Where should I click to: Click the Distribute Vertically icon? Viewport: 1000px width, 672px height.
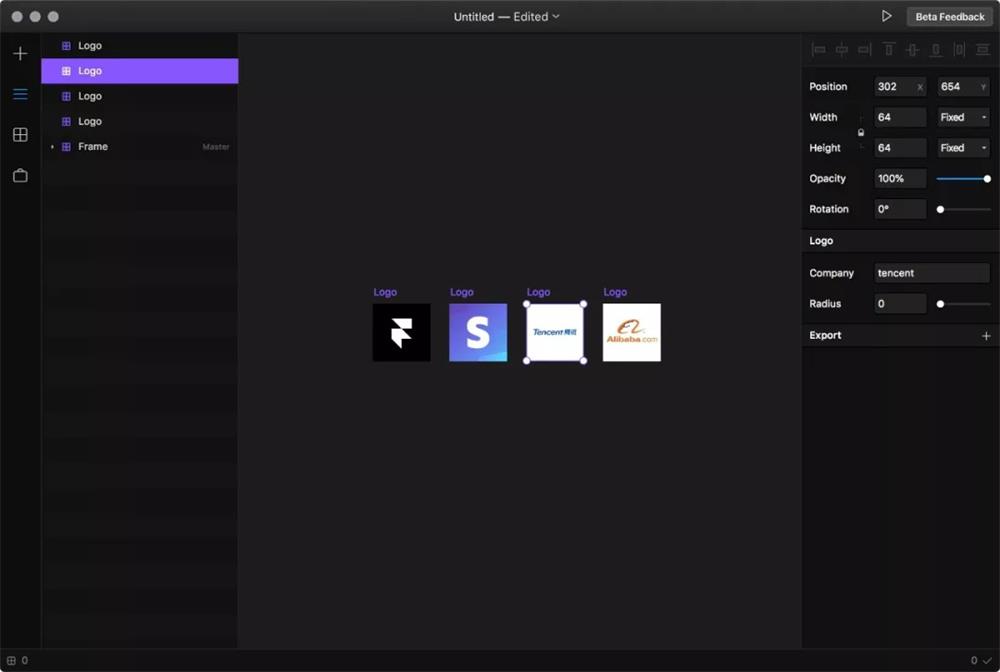click(982, 49)
